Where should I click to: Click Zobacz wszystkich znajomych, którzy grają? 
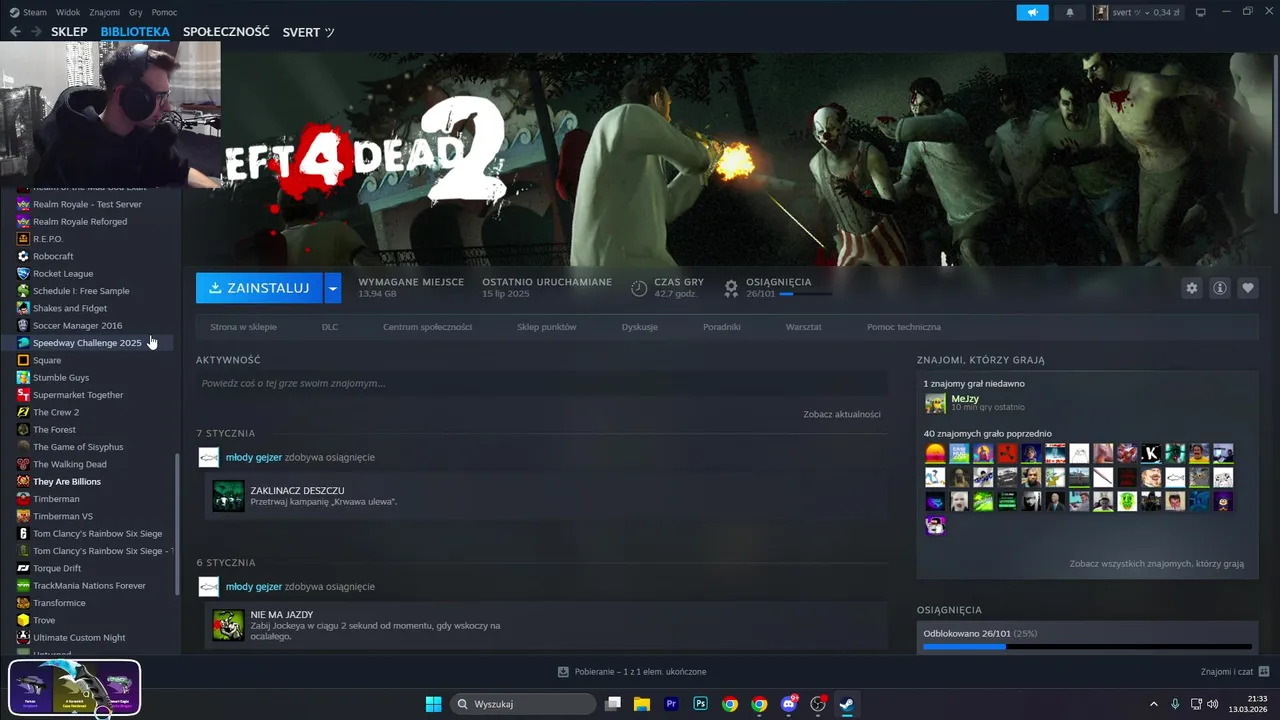(1157, 564)
